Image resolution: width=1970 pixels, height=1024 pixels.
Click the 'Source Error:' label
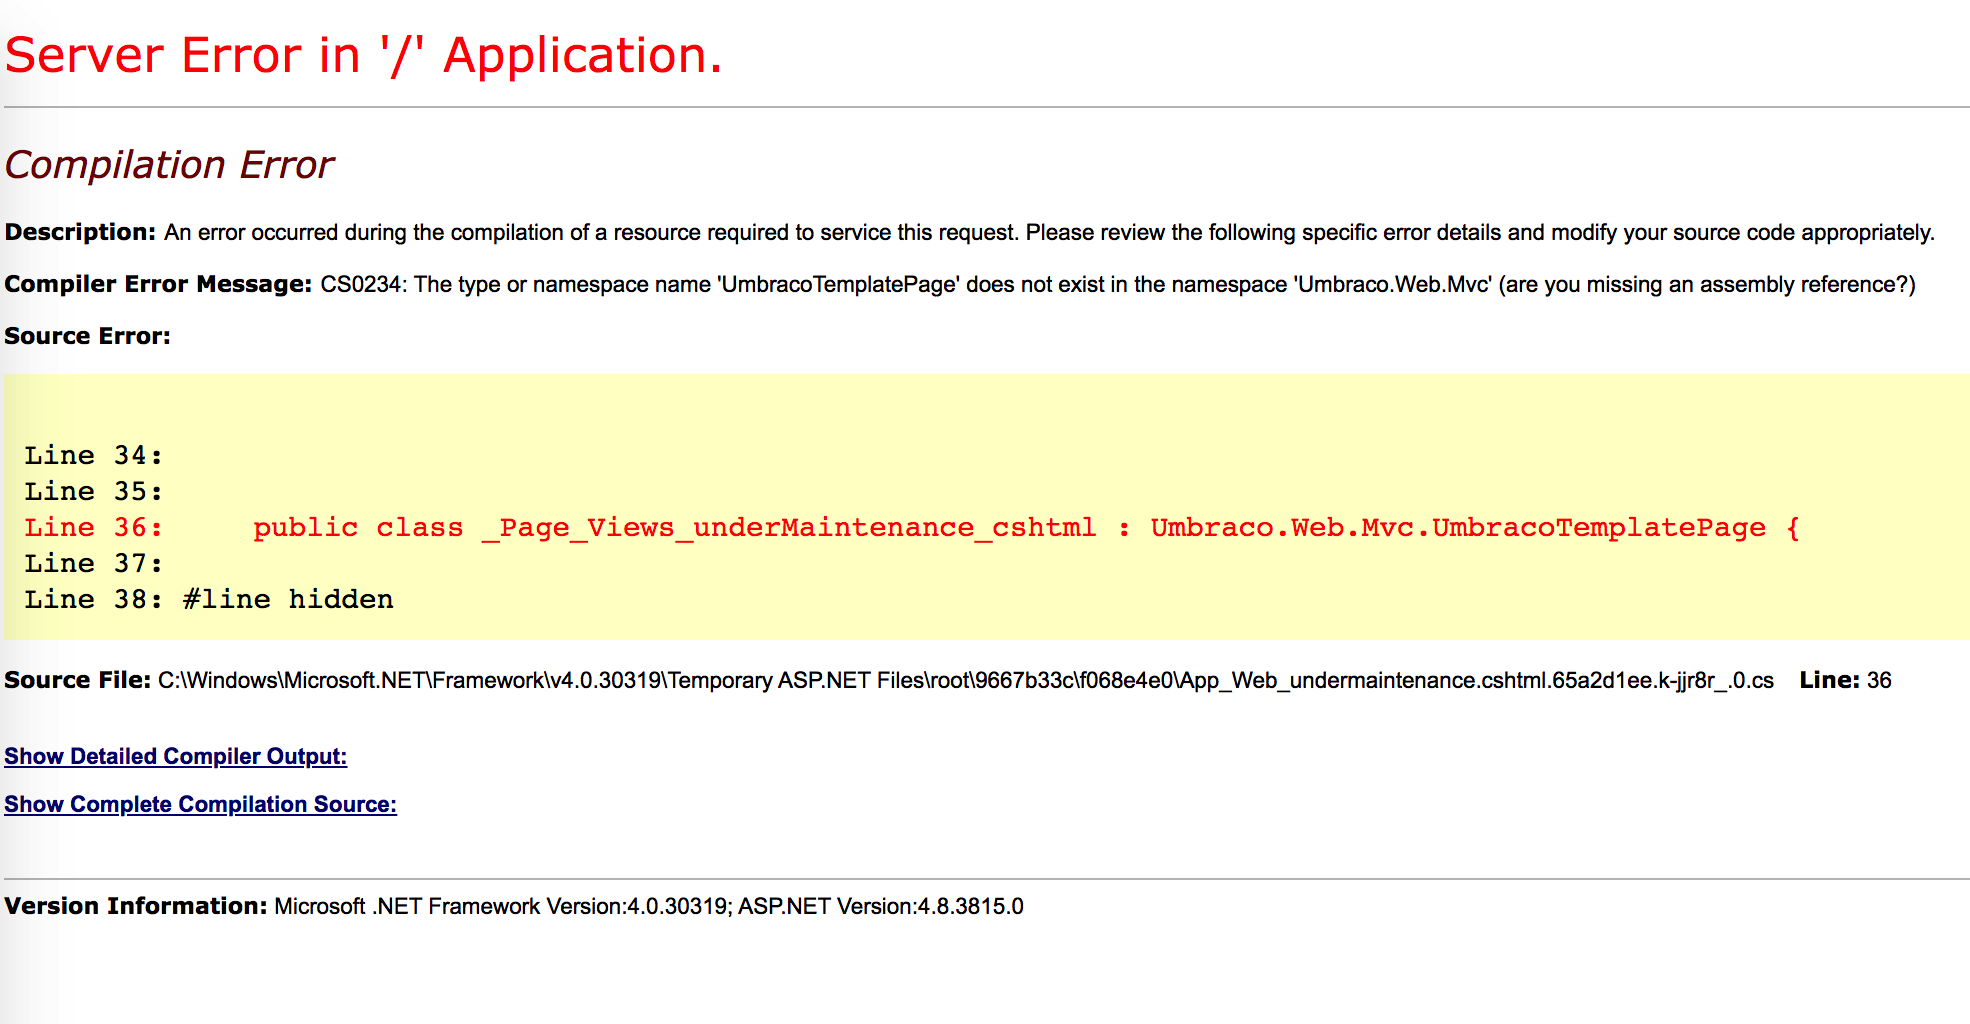[x=87, y=336]
